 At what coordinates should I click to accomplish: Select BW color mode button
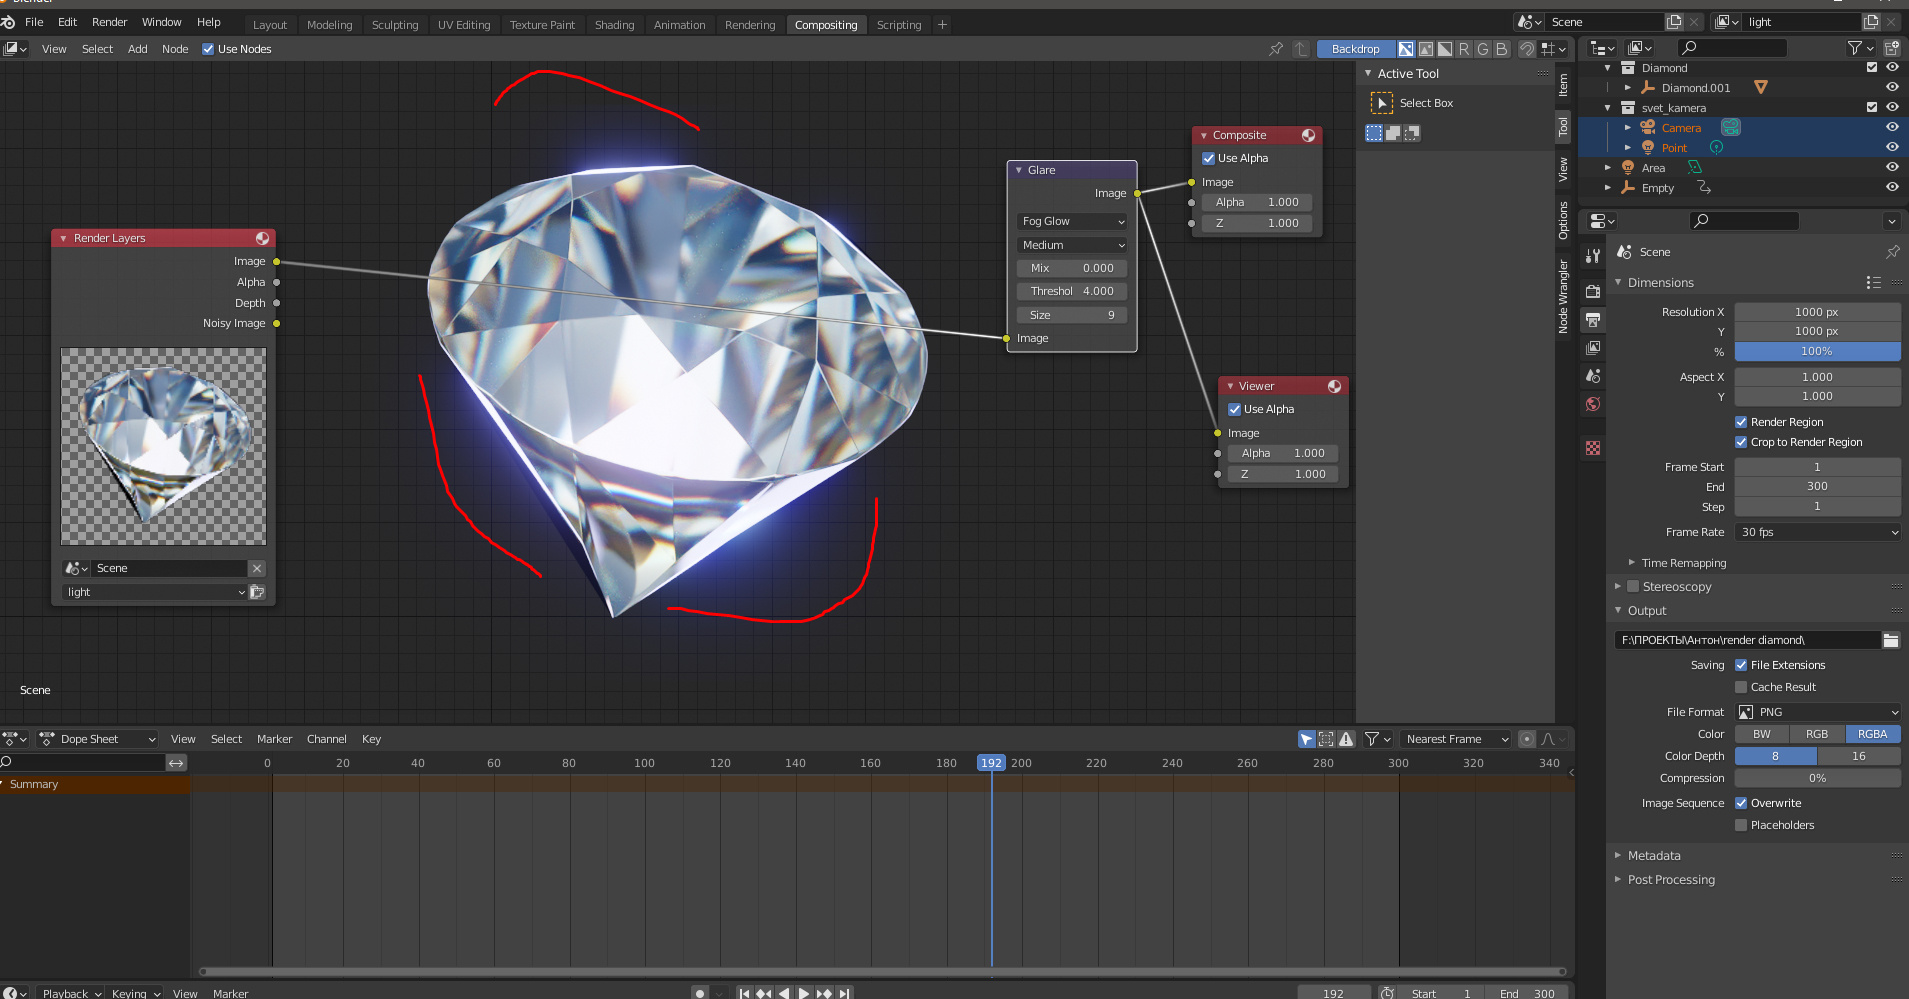click(1762, 734)
